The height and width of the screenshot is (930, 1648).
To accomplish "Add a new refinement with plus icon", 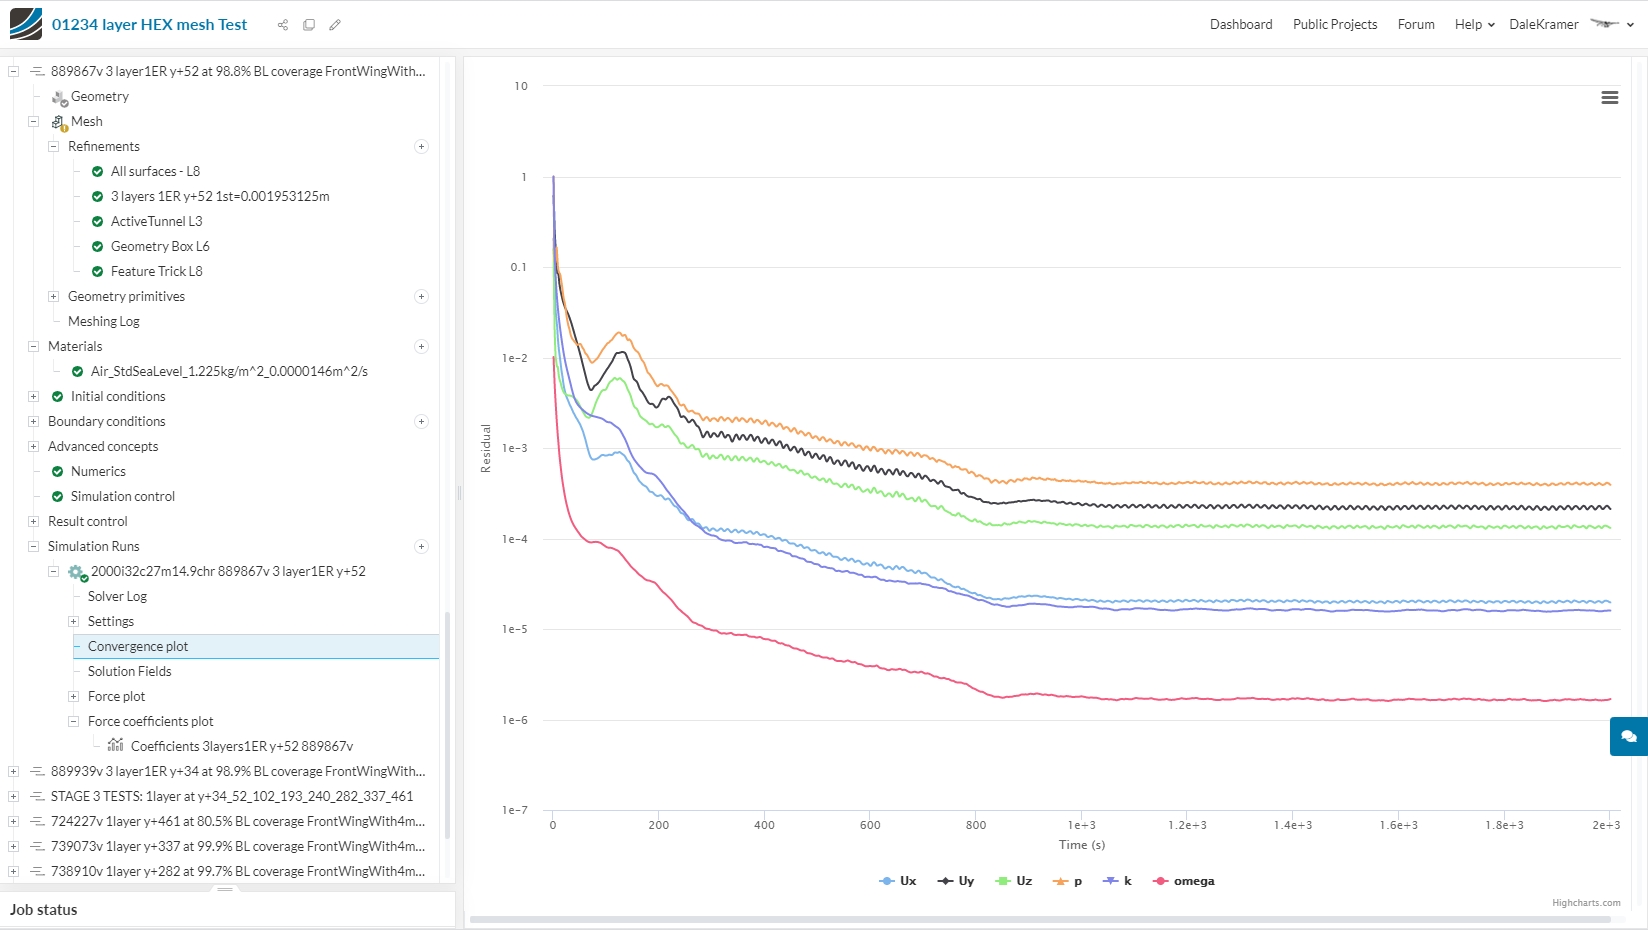I will (x=421, y=147).
